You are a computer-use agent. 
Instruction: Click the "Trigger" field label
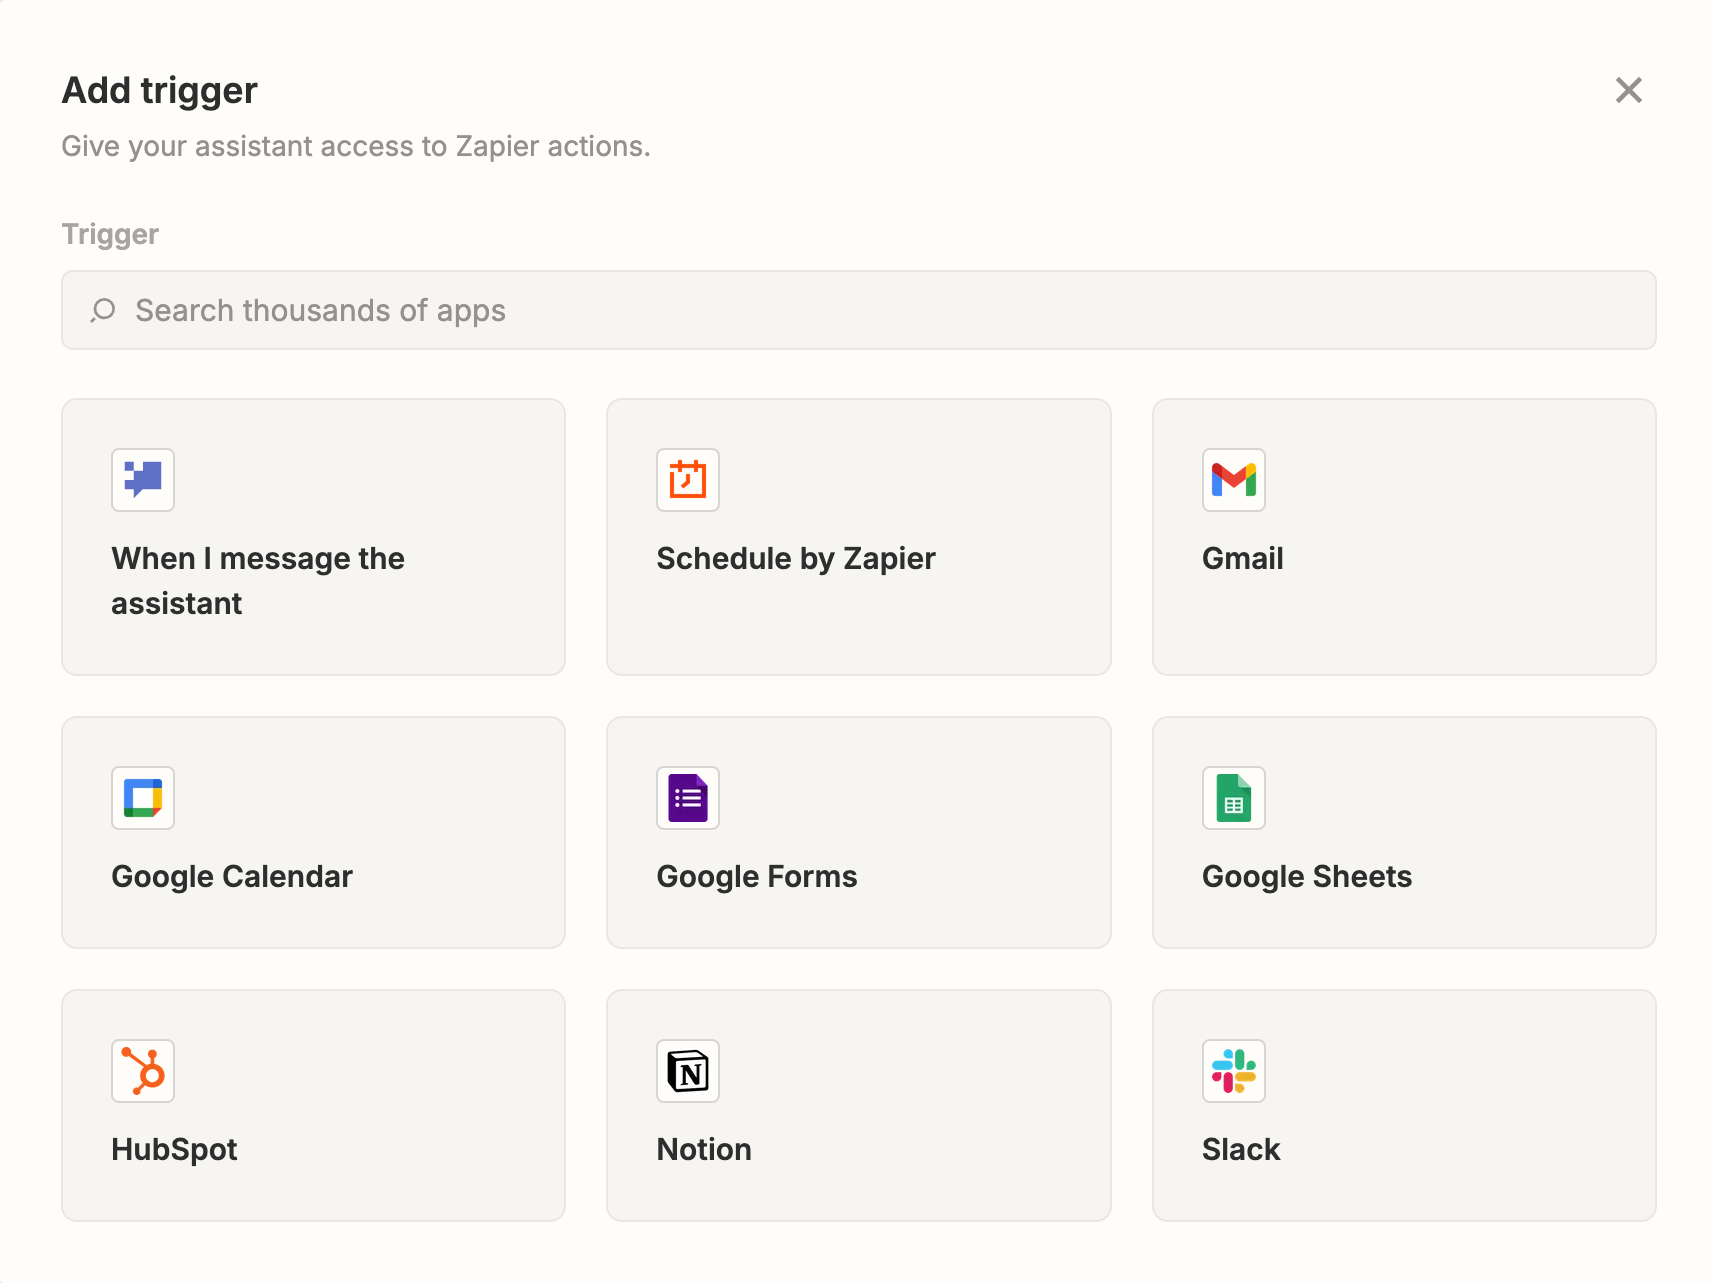pos(110,235)
